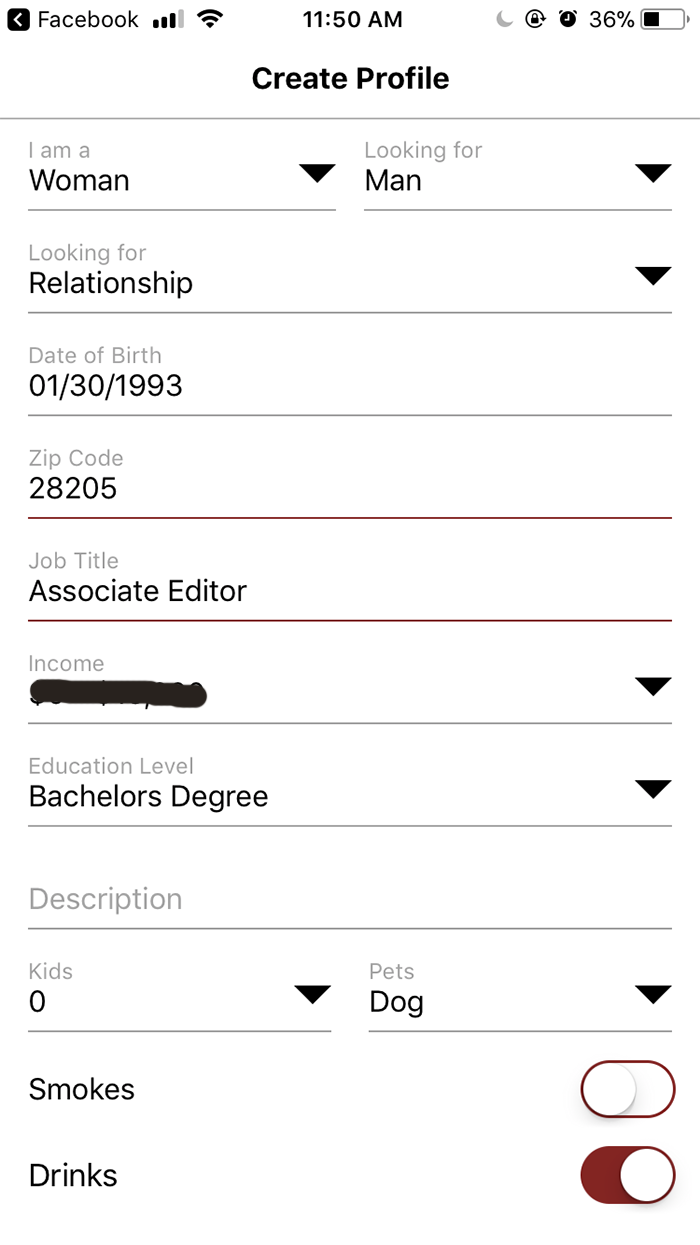
Task: Tap the rotation lock status icon
Action: click(536, 20)
